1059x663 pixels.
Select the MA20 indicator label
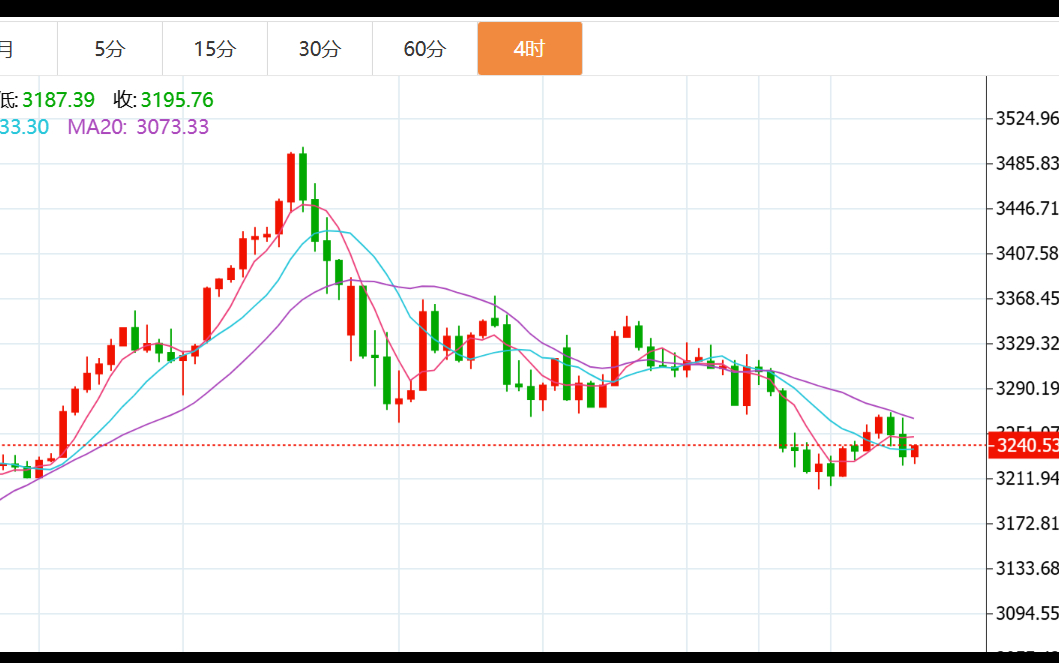point(97,127)
